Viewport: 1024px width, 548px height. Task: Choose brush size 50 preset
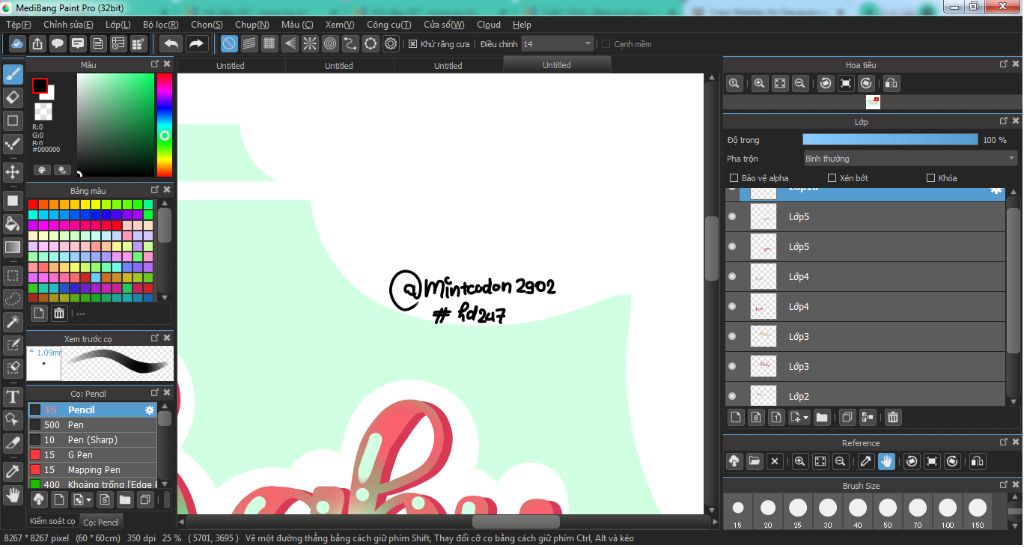pos(888,511)
